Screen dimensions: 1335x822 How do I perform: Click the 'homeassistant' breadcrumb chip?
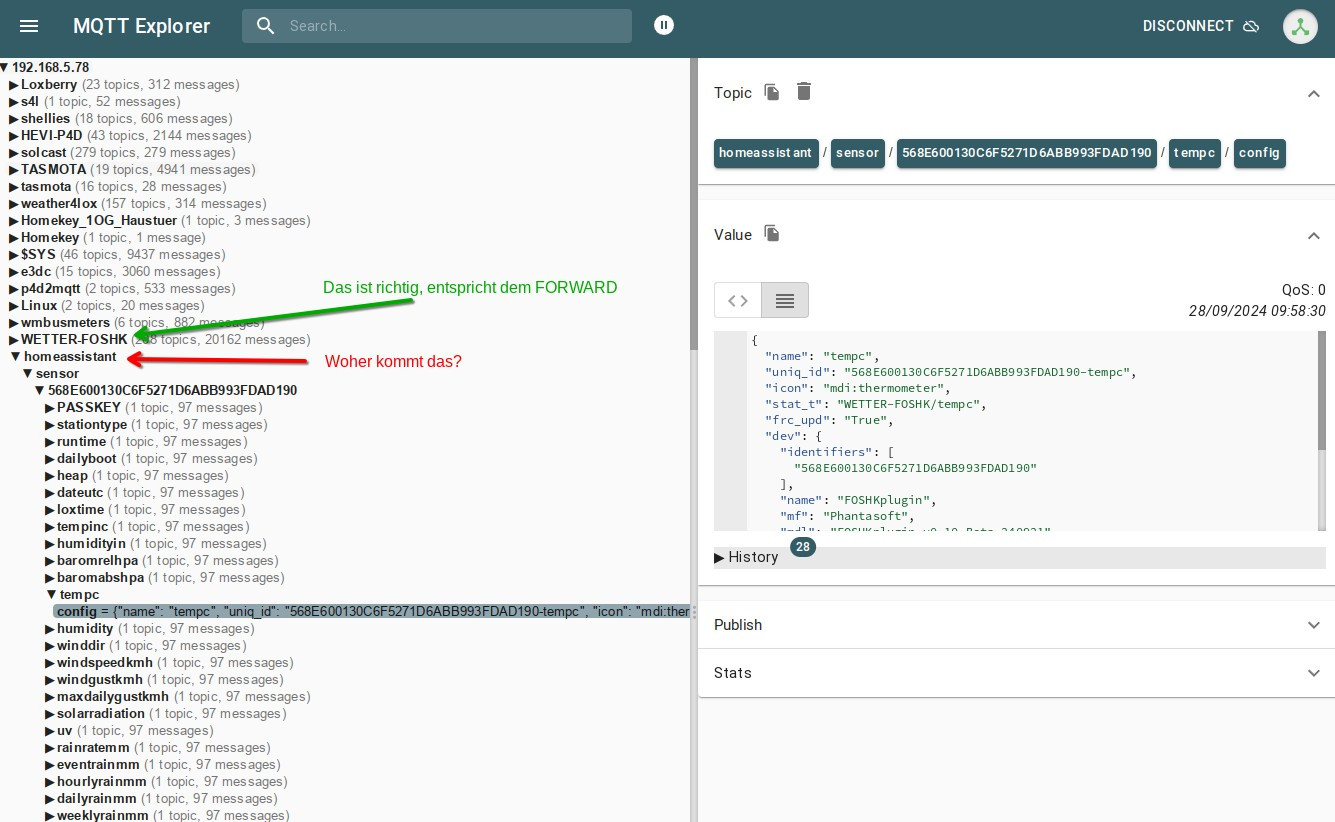point(765,153)
